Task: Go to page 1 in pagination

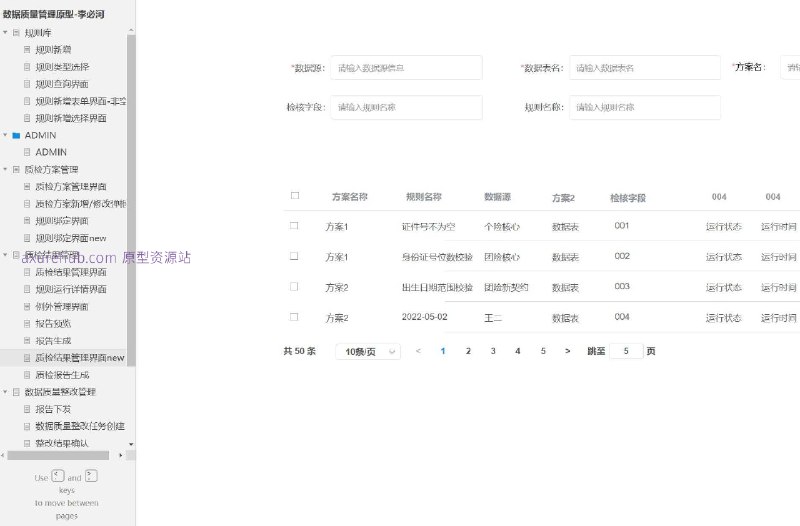Action: [443, 351]
